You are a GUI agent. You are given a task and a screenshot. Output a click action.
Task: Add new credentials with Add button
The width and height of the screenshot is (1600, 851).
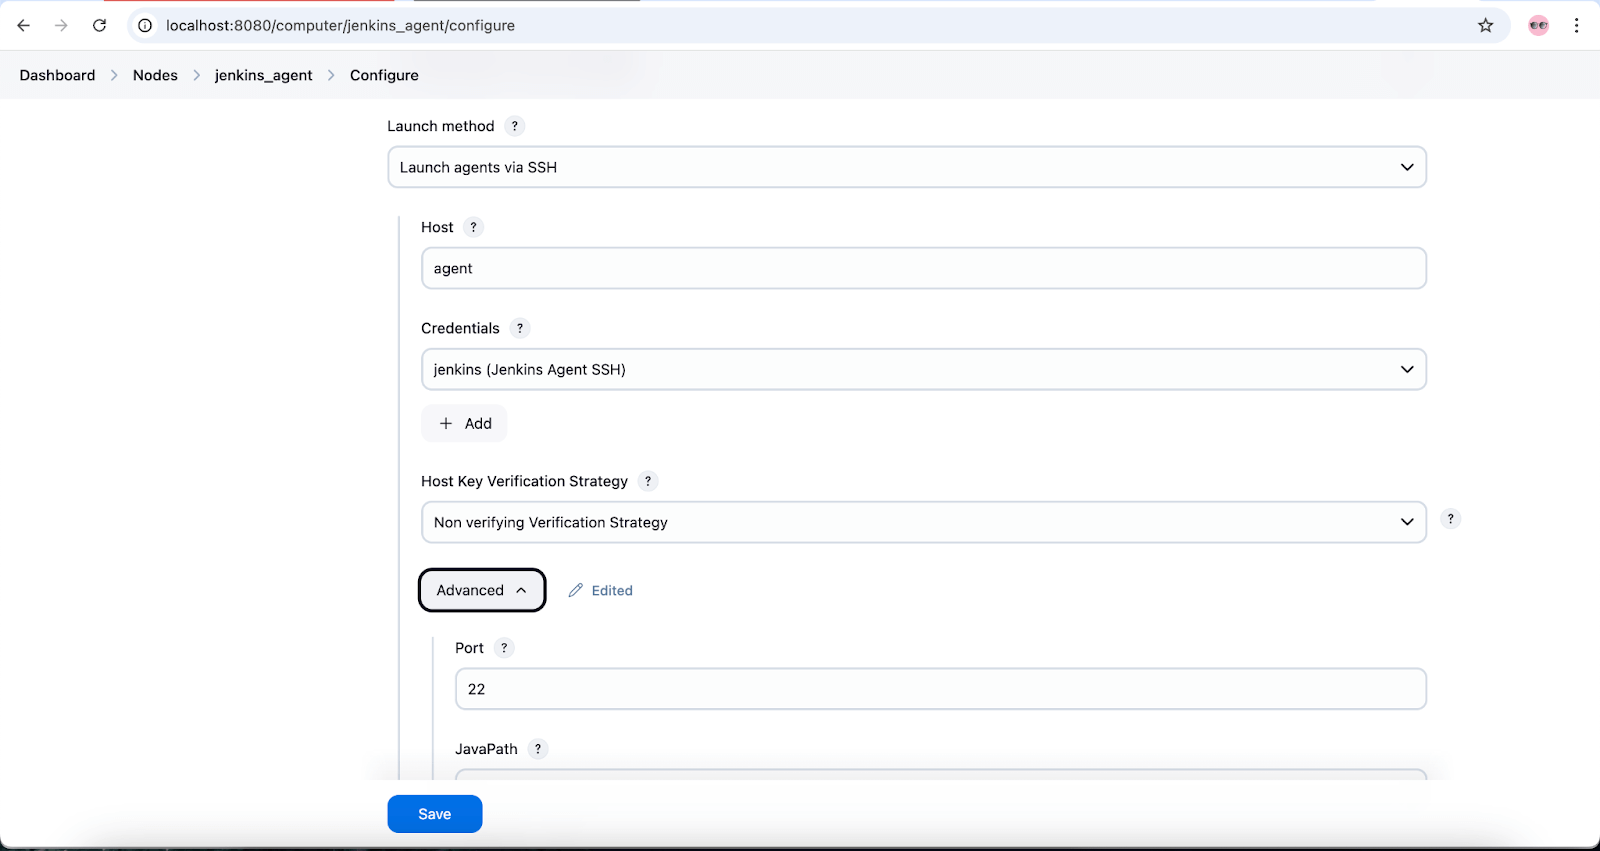coord(465,424)
